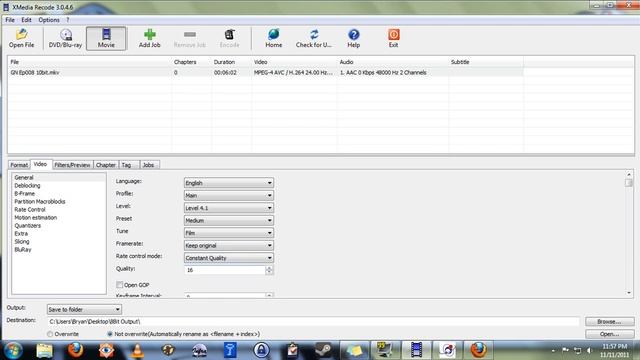Click the Quality value spinner
This screenshot has height=360, width=640.
tap(269, 270)
